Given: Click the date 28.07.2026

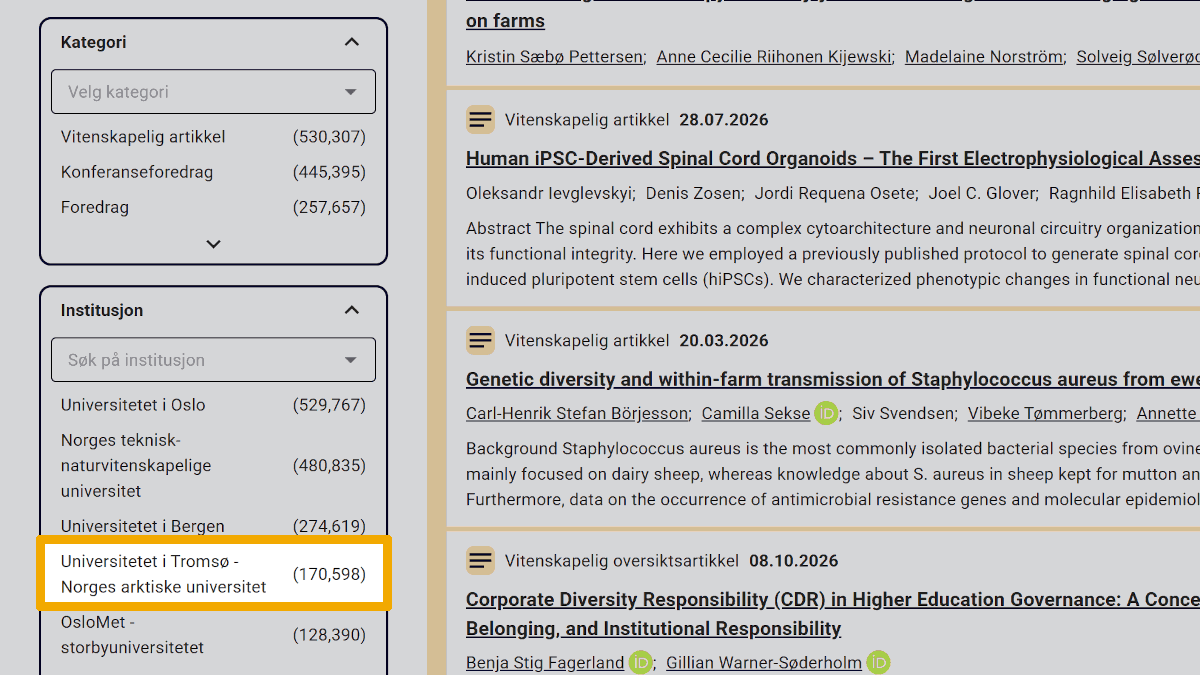Looking at the screenshot, I should [x=724, y=120].
